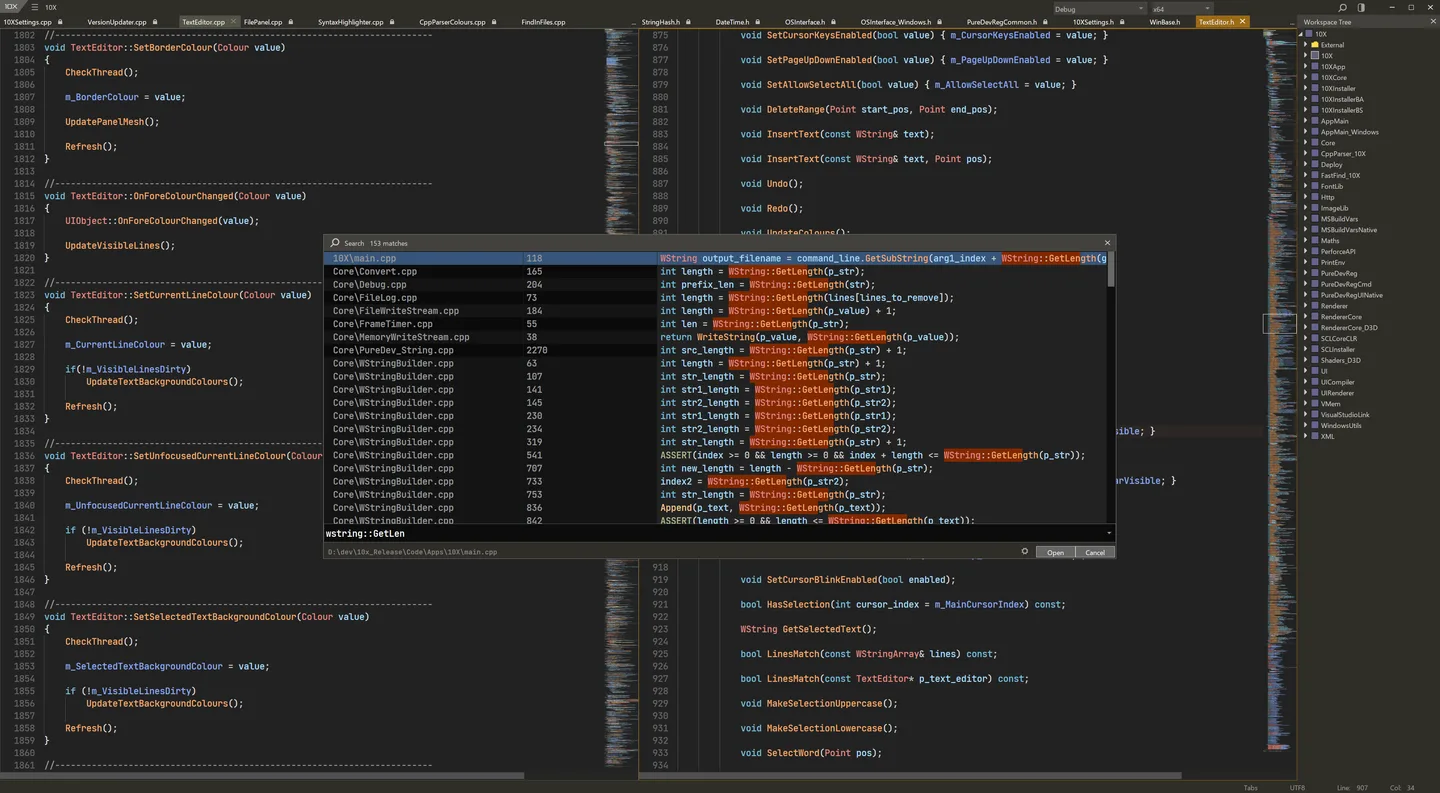Open search options with the gear icon
The image size is (1440, 793).
1025,552
